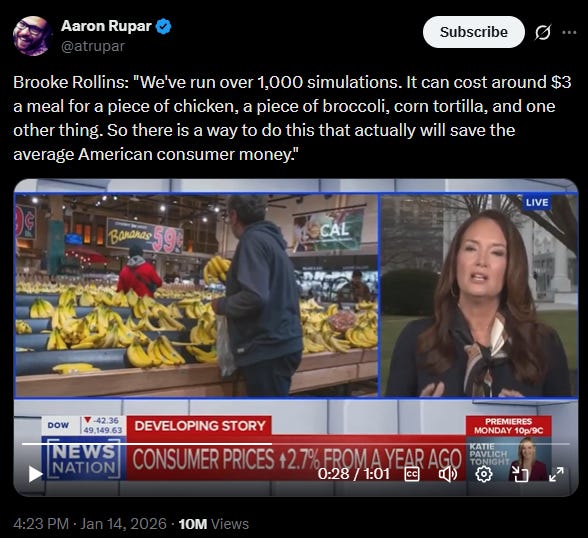Subscribe to Aaron Rupar

tap(474, 32)
